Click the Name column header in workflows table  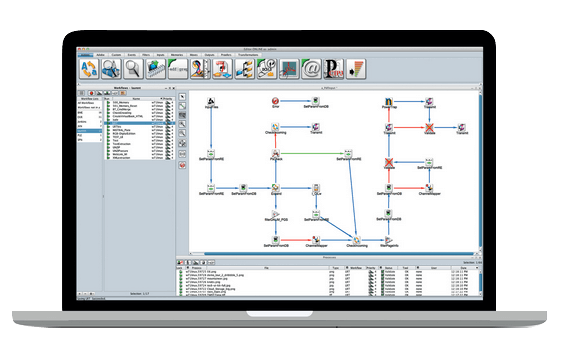click(x=136, y=98)
